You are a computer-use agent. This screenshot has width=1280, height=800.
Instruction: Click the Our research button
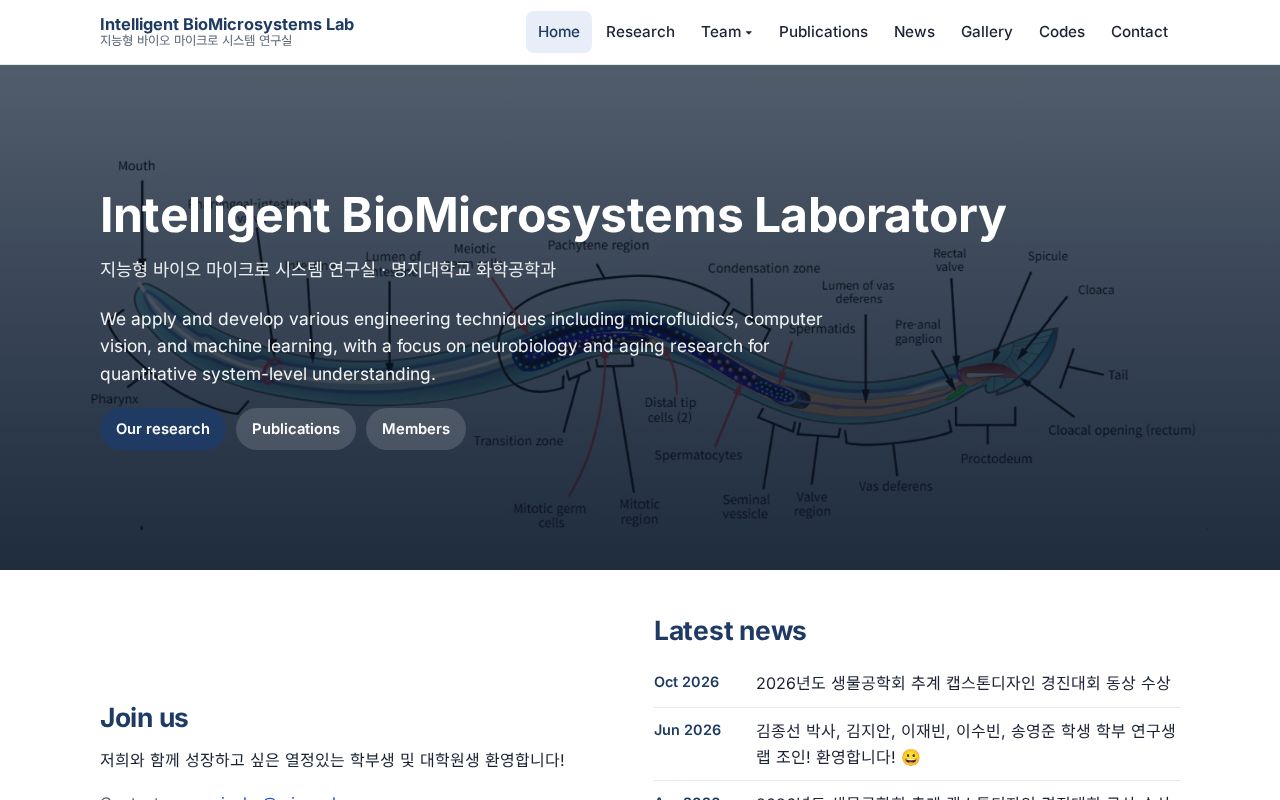(163, 429)
